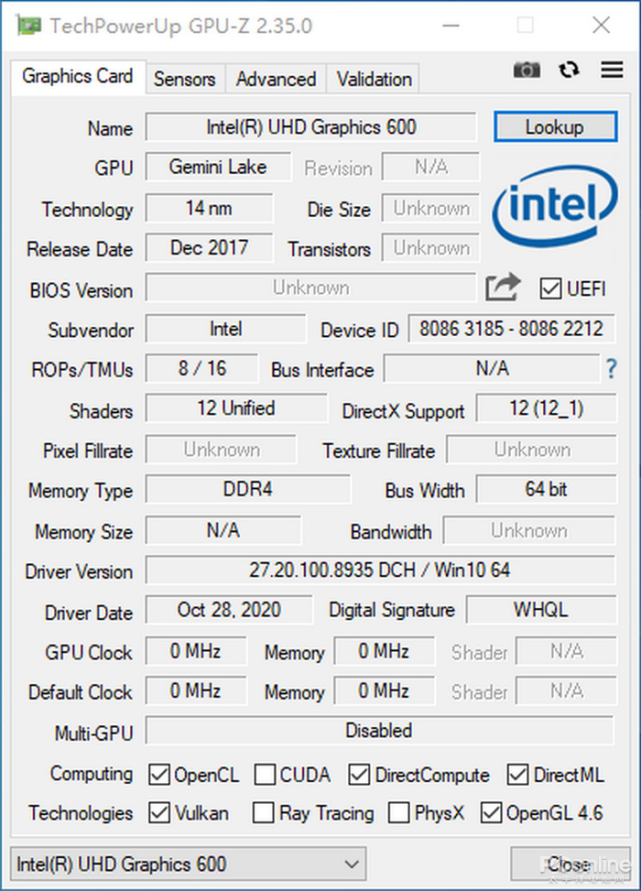Toggle the UEFI checkbox
The image size is (641, 891).
tap(550, 289)
